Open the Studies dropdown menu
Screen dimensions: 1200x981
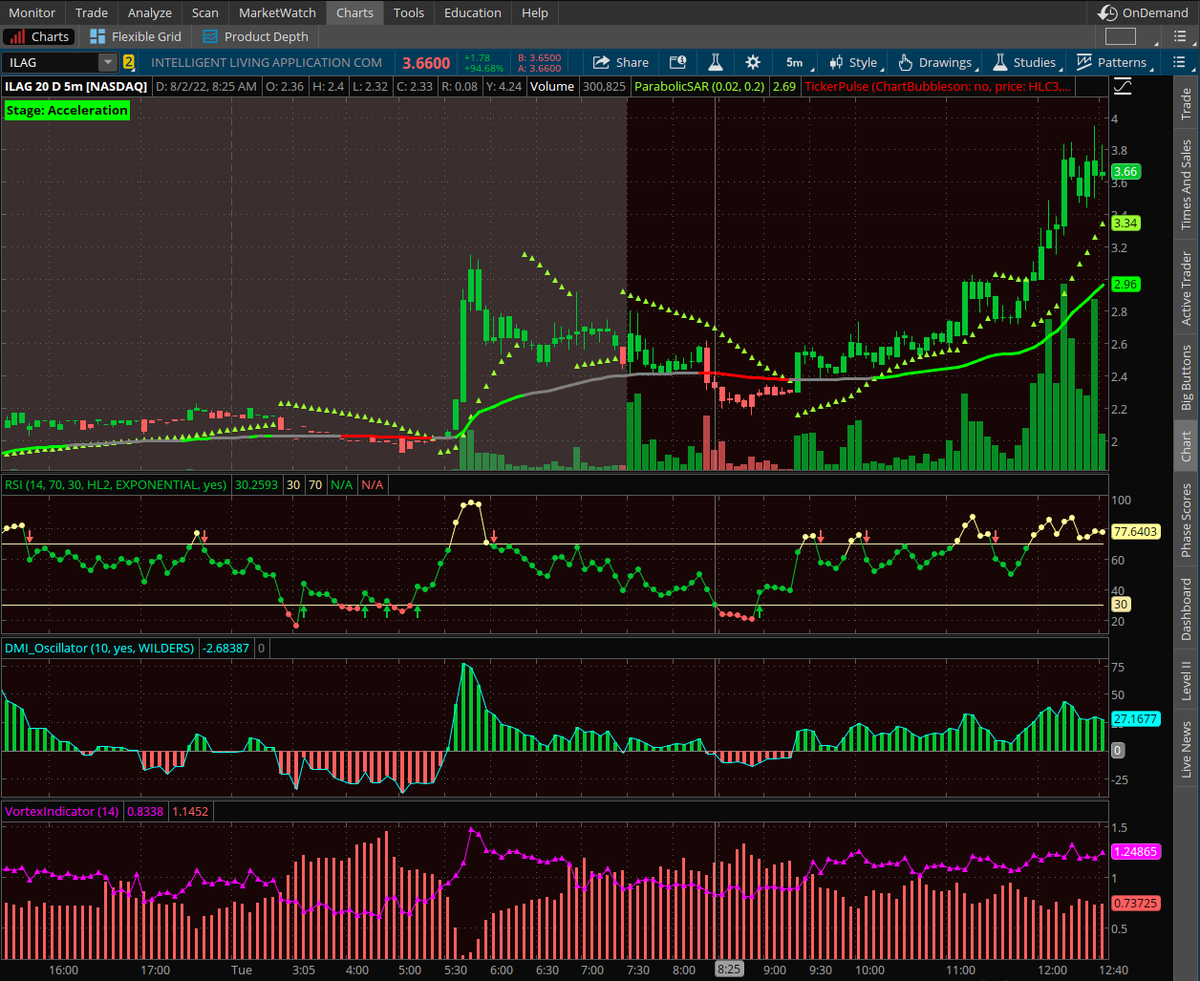[x=1025, y=62]
